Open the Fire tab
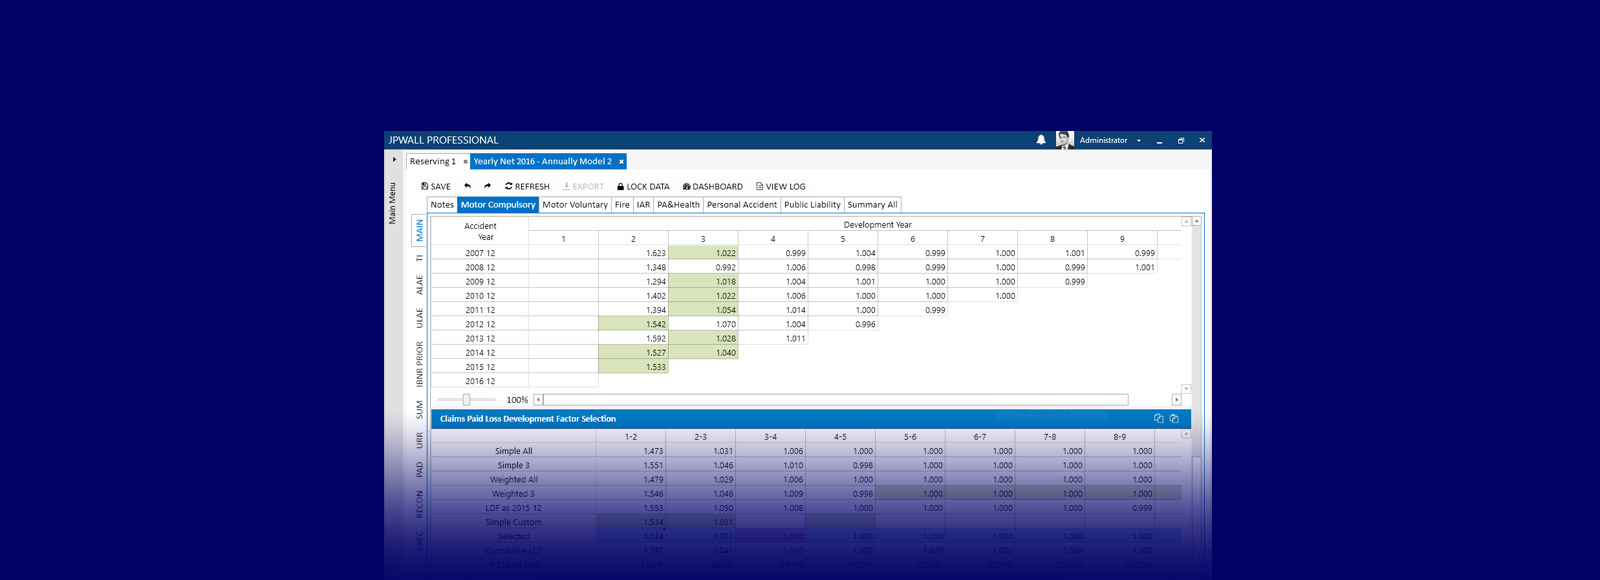The width and height of the screenshot is (1600, 580). [622, 205]
